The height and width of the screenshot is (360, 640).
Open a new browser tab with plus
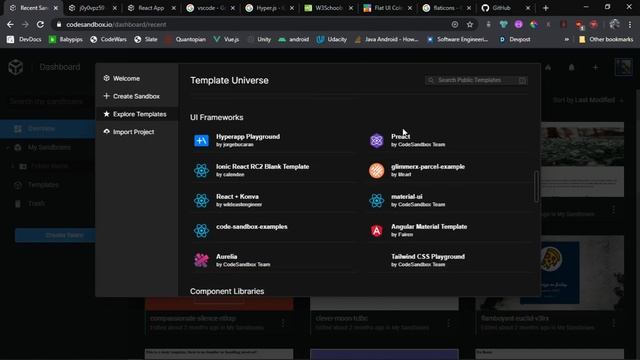[x=545, y=8]
